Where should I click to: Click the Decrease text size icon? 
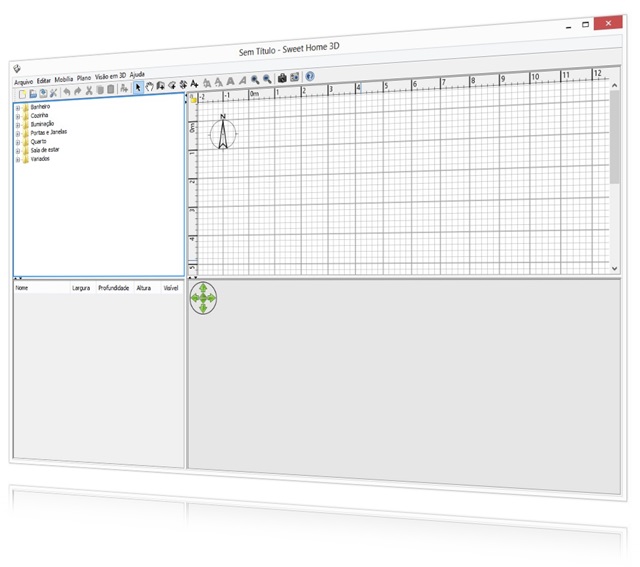(219, 82)
